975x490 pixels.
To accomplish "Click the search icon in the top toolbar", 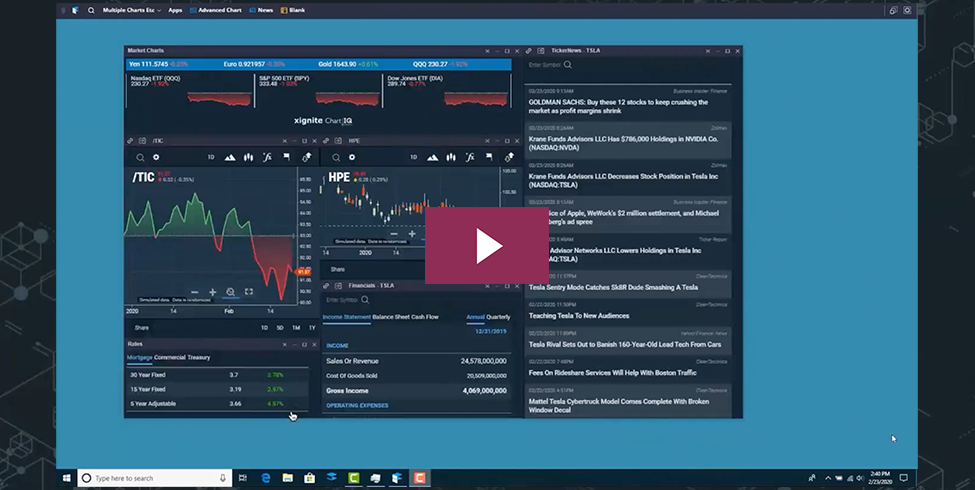I will point(91,10).
